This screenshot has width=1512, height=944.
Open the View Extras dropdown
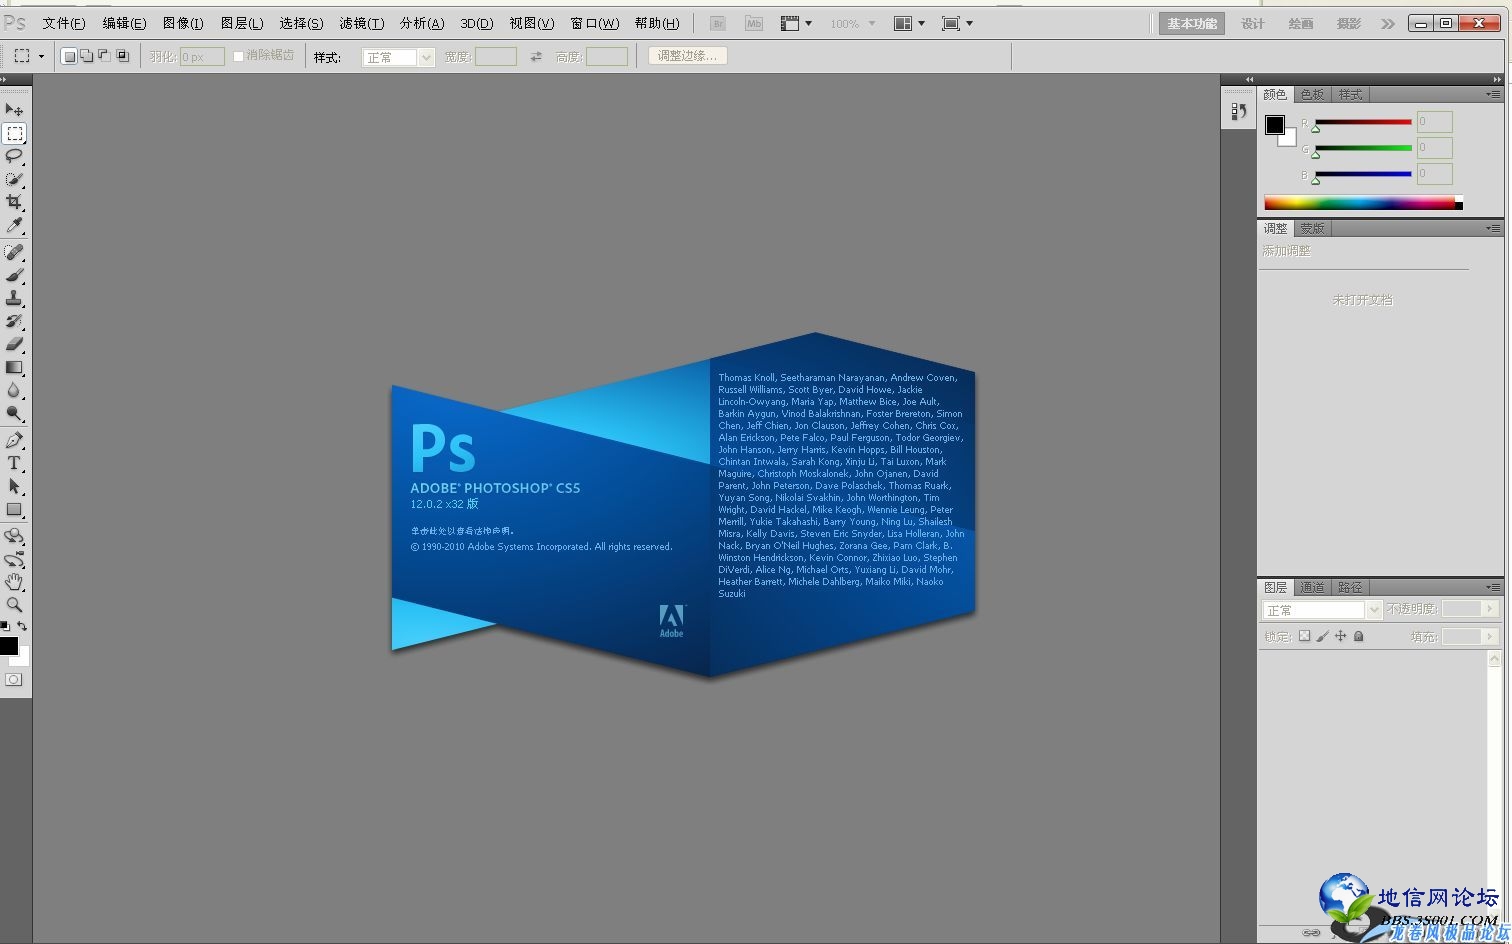(x=796, y=23)
